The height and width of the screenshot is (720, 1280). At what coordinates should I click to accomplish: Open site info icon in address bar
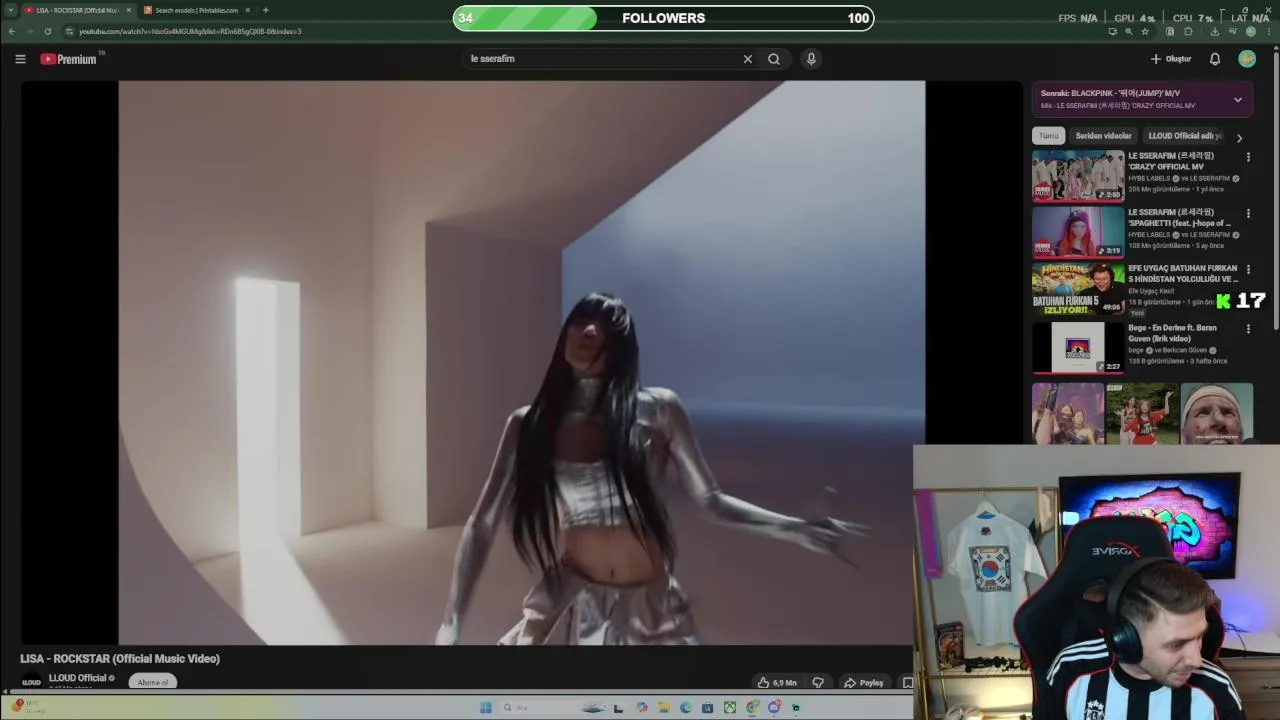[69, 31]
